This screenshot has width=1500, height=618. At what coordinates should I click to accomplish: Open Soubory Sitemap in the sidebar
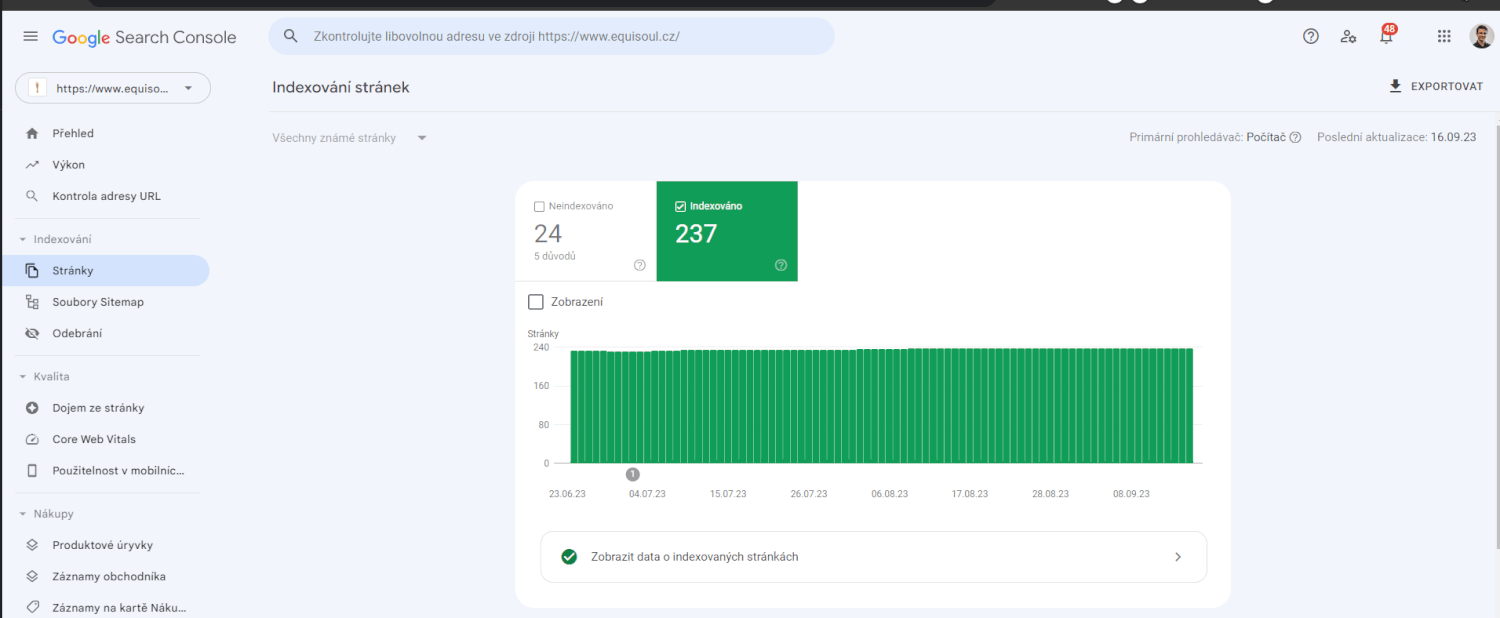(97, 302)
